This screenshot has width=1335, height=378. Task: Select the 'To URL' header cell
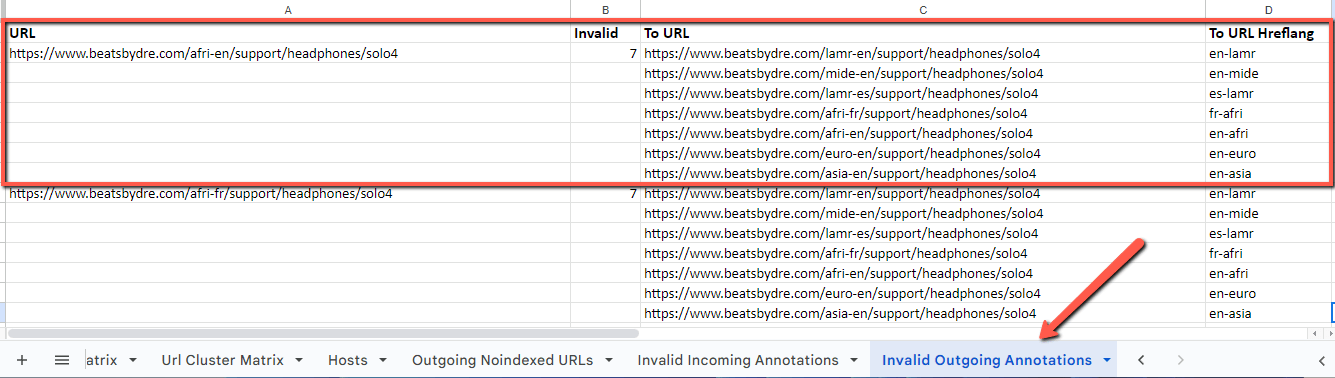pos(923,33)
